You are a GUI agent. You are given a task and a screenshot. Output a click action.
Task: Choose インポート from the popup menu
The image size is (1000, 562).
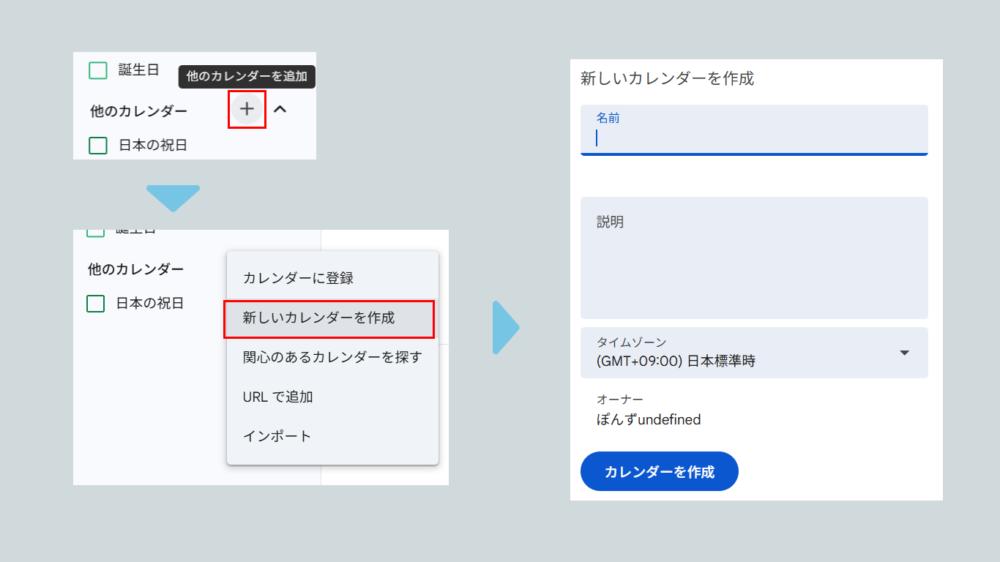pyautogui.click(x=277, y=436)
